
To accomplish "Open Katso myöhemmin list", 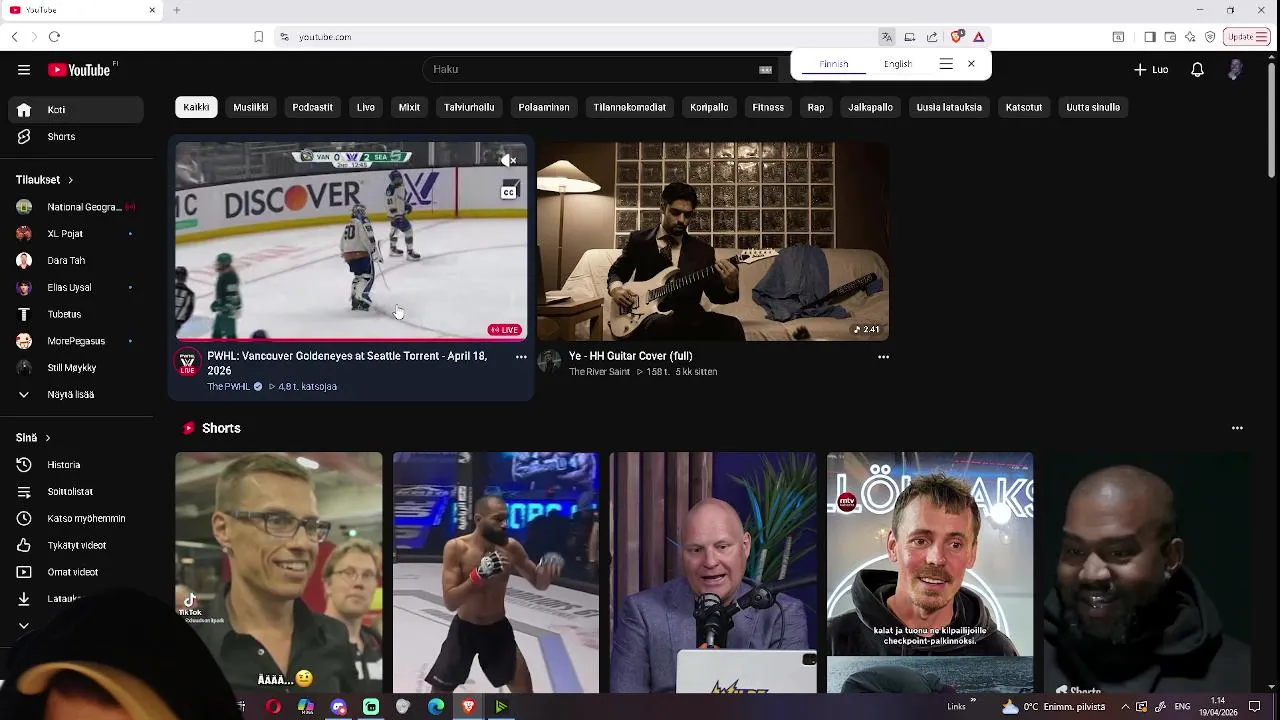I will pos(76,519).
